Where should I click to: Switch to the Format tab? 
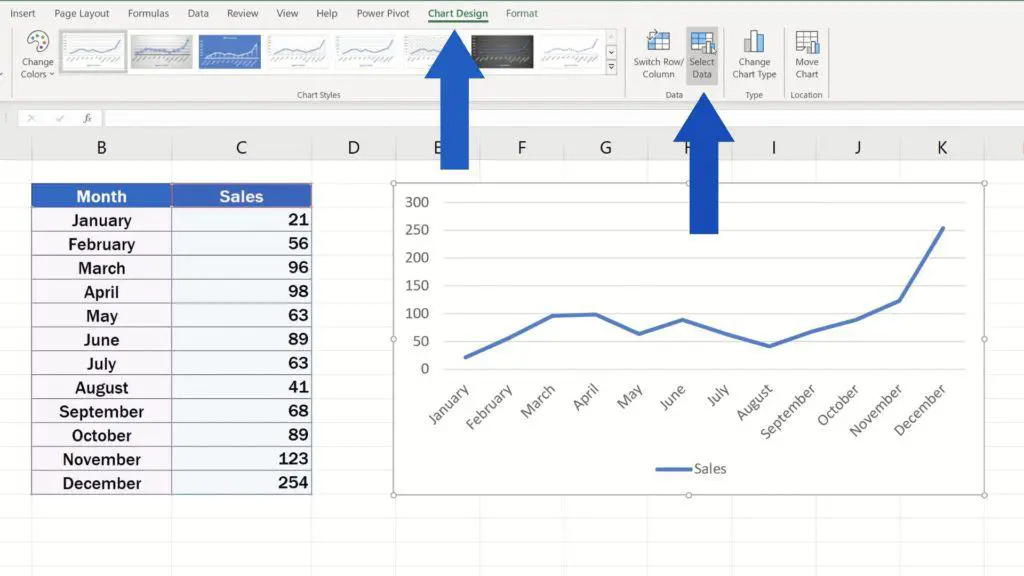click(522, 13)
